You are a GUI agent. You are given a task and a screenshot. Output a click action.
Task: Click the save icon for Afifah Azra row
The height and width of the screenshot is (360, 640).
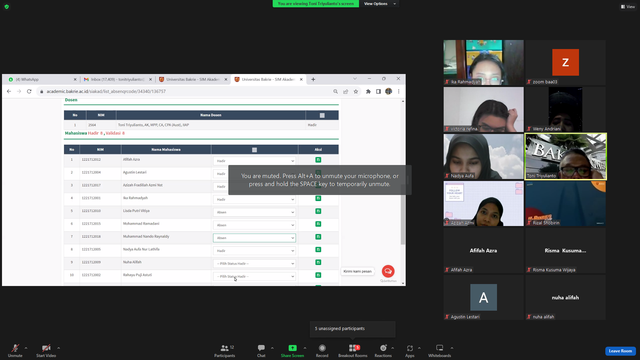318,160
